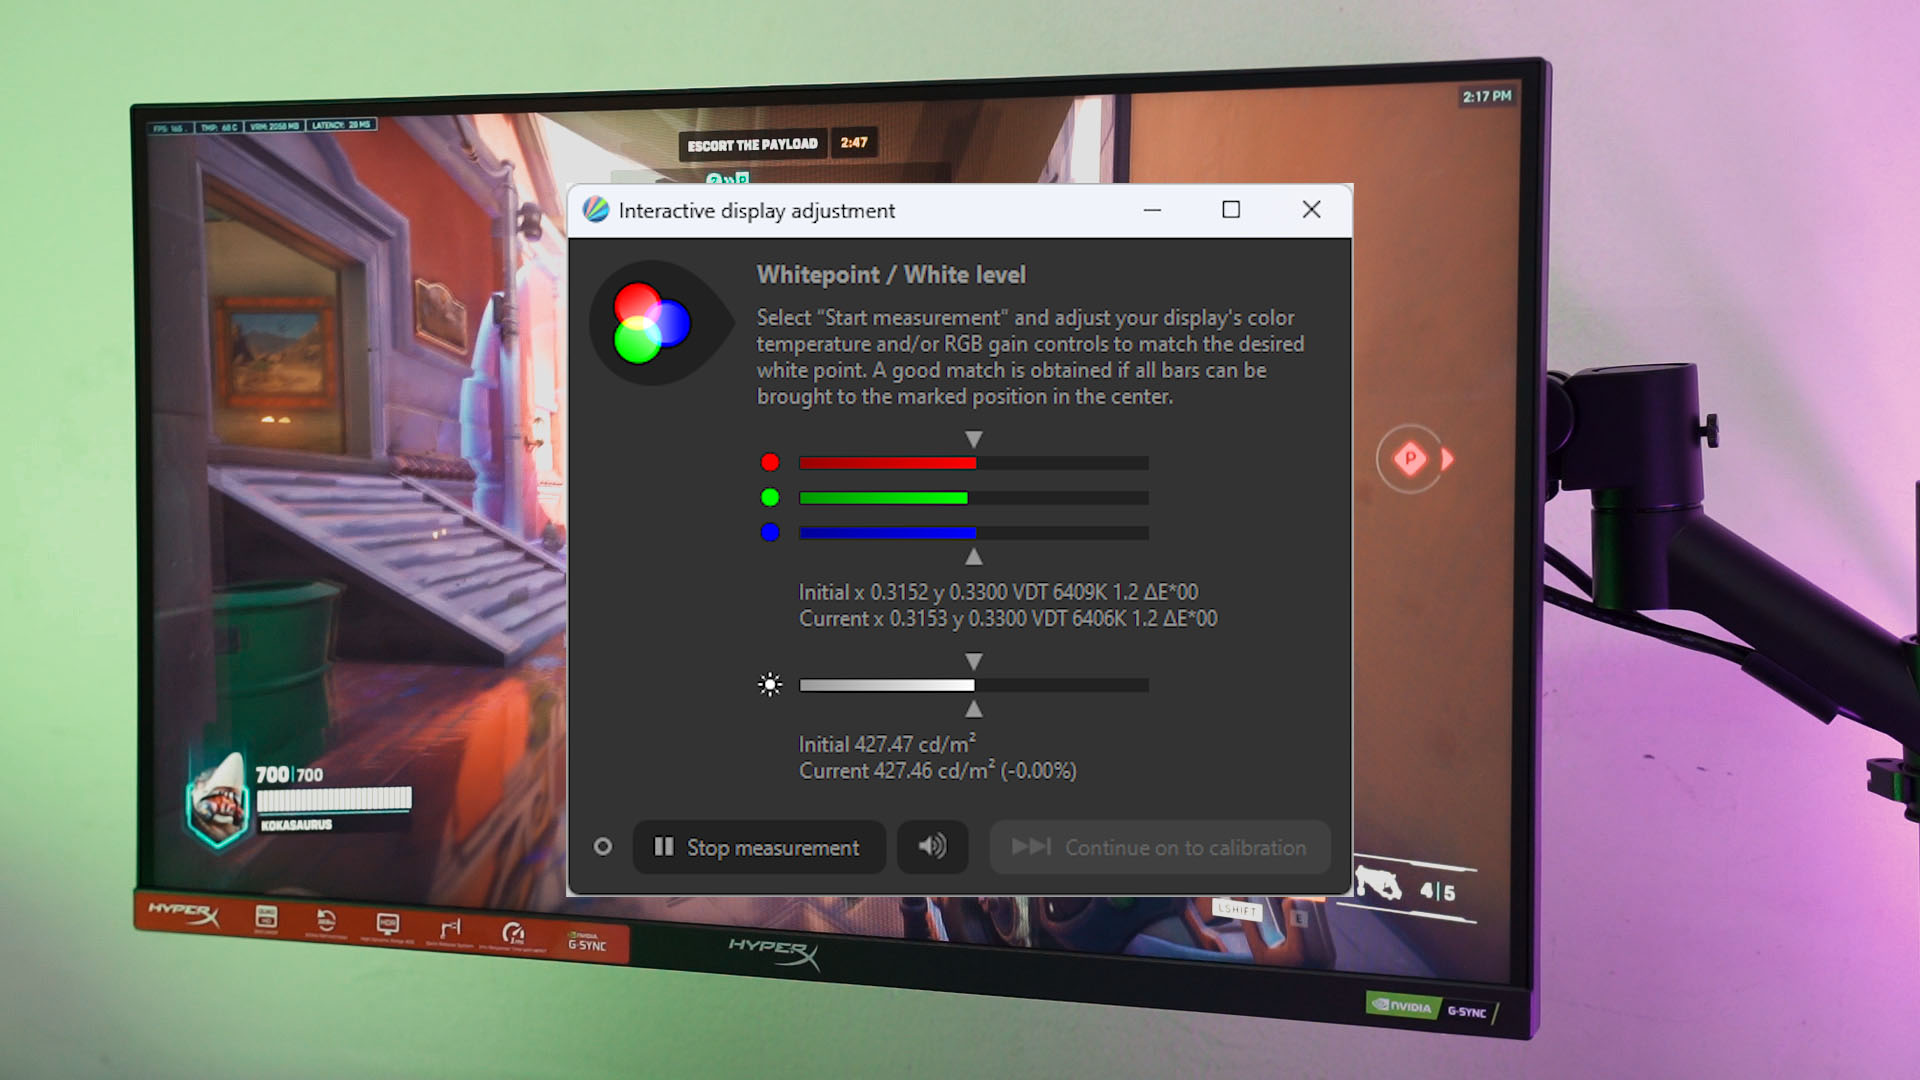Click Continue on to calibration
Viewport: 1920px width, 1080px height.
click(x=1159, y=847)
